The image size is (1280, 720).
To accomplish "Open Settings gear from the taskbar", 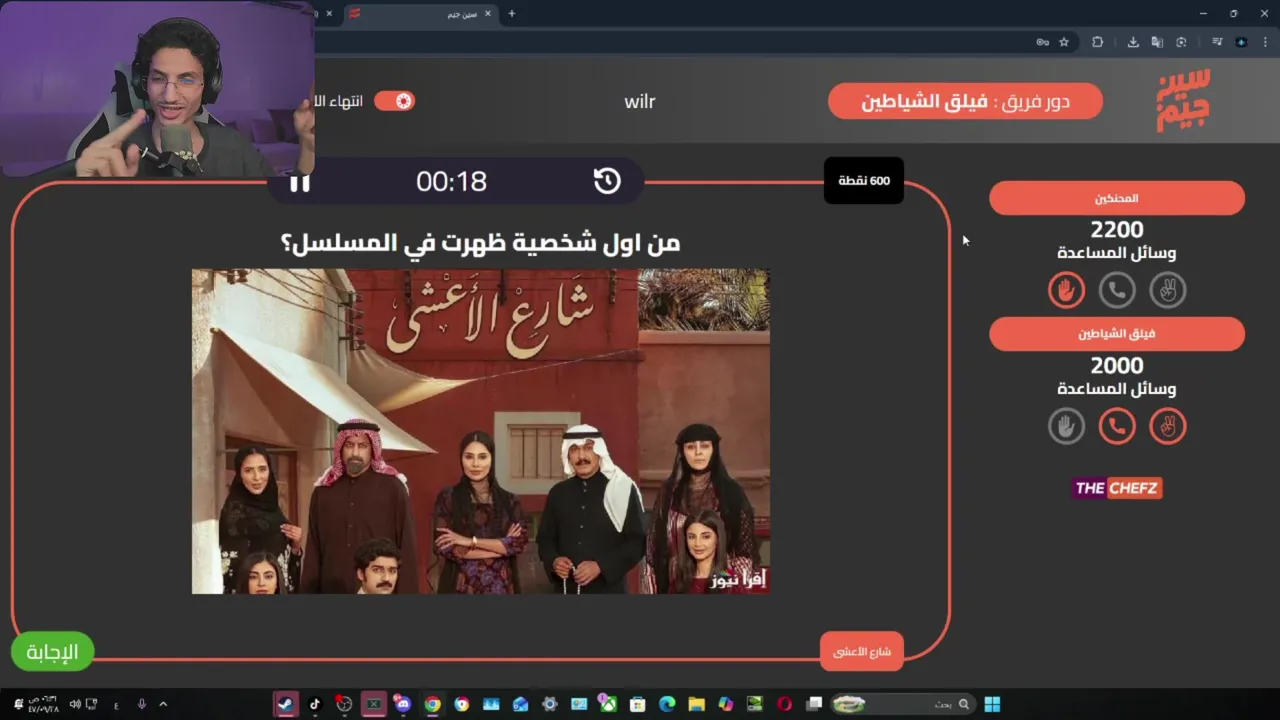I will coord(549,704).
